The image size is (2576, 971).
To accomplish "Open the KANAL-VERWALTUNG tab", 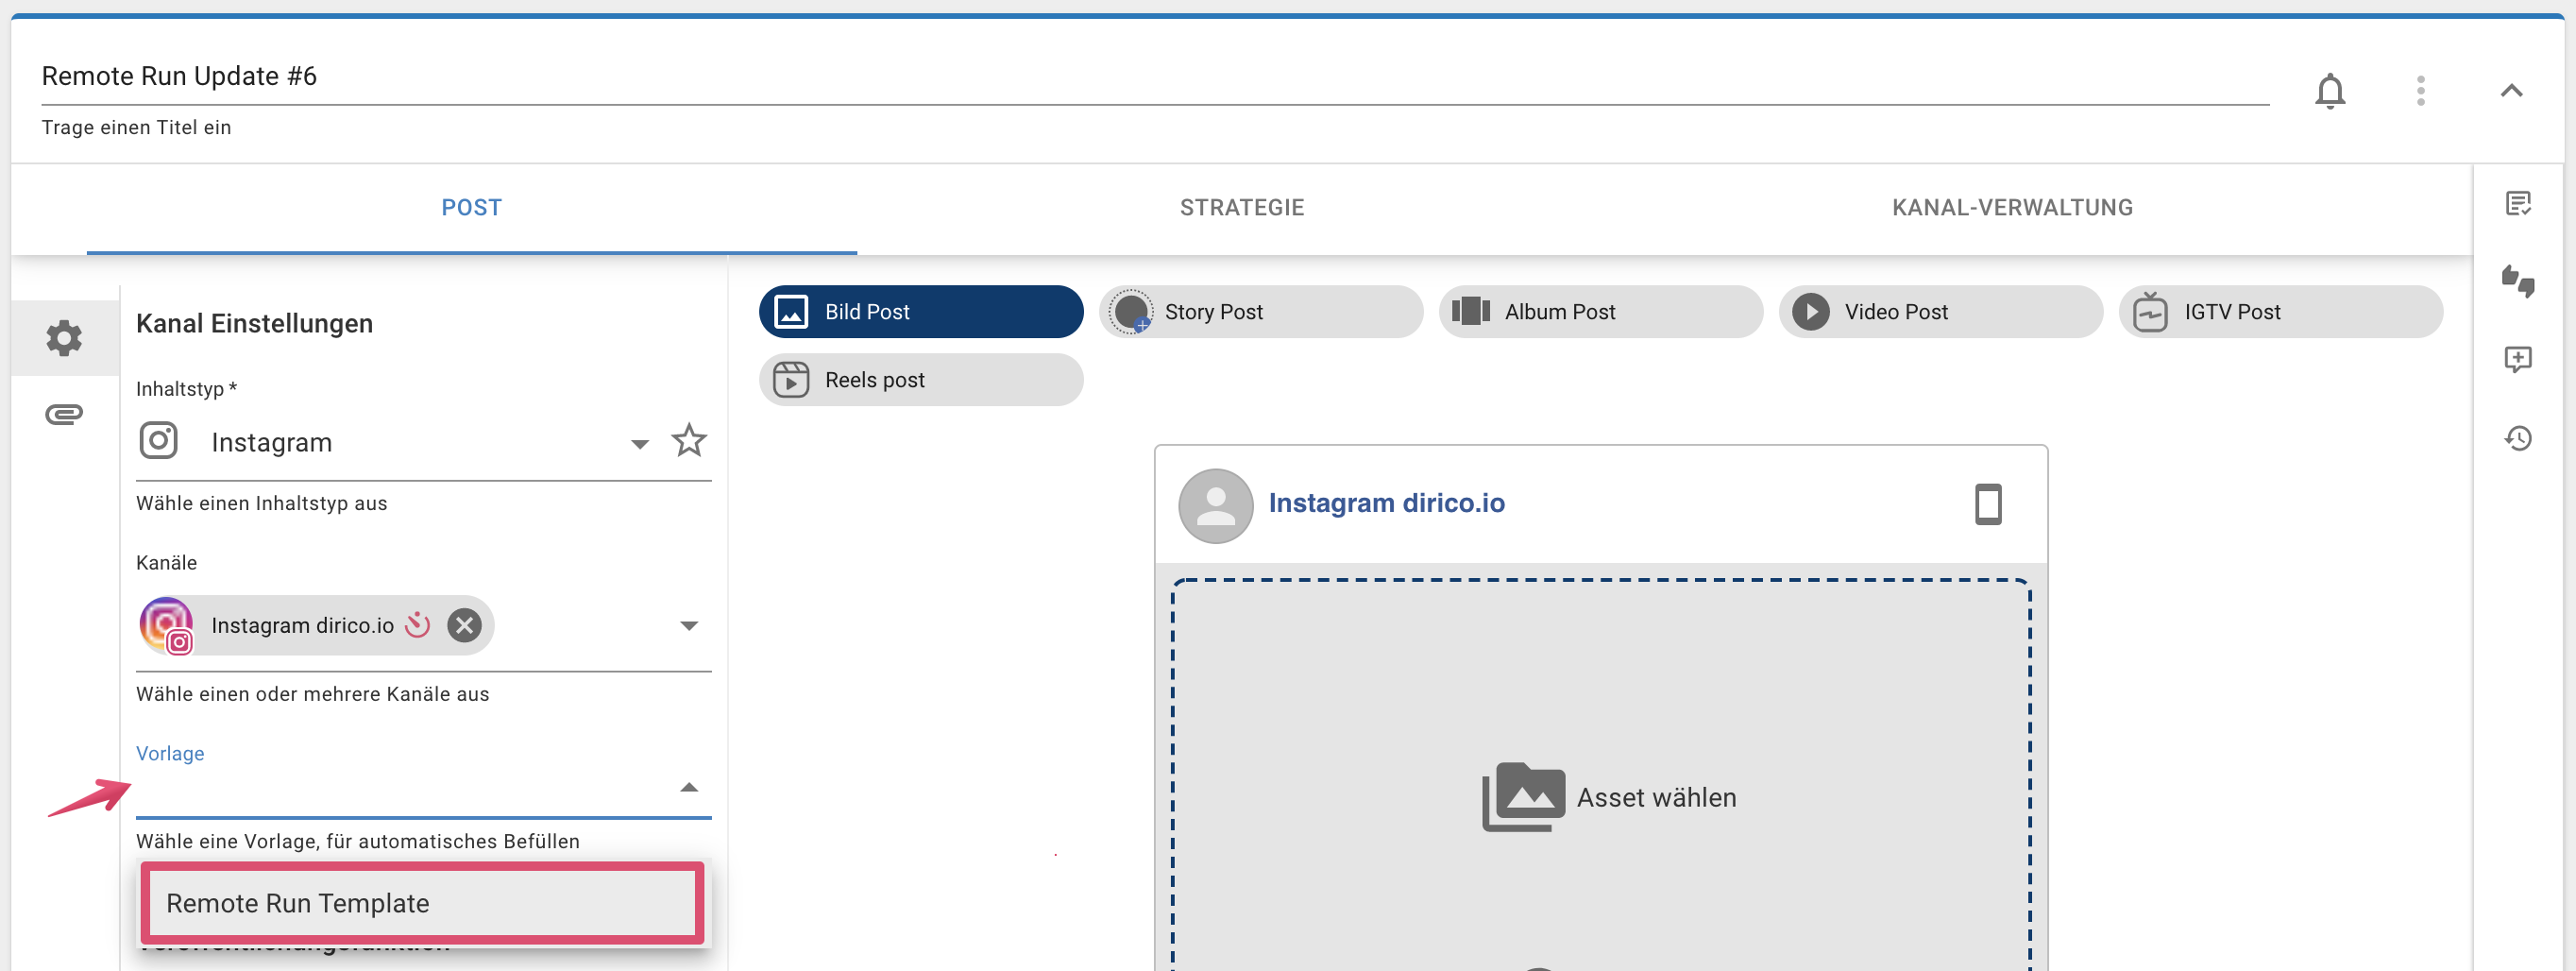I will [2011, 207].
